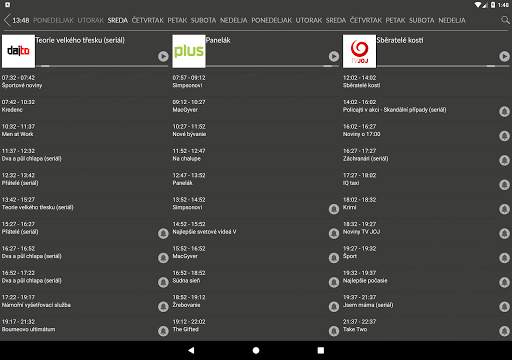
Task: Open the Dajto channel logo
Action: [18, 51]
